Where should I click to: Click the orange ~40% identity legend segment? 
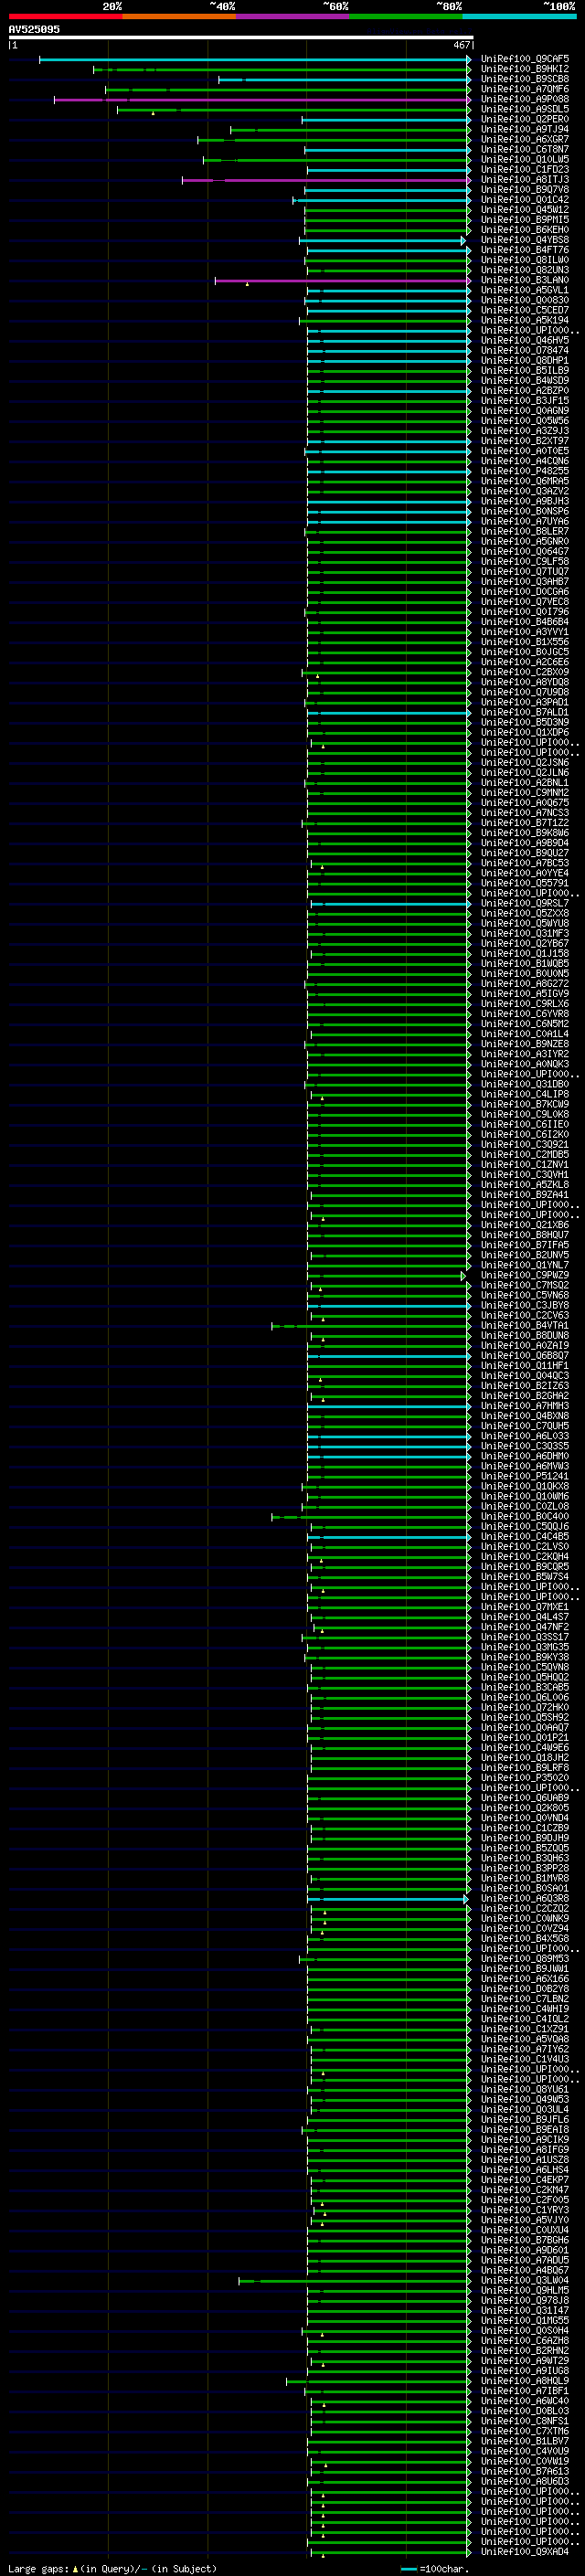(x=179, y=16)
